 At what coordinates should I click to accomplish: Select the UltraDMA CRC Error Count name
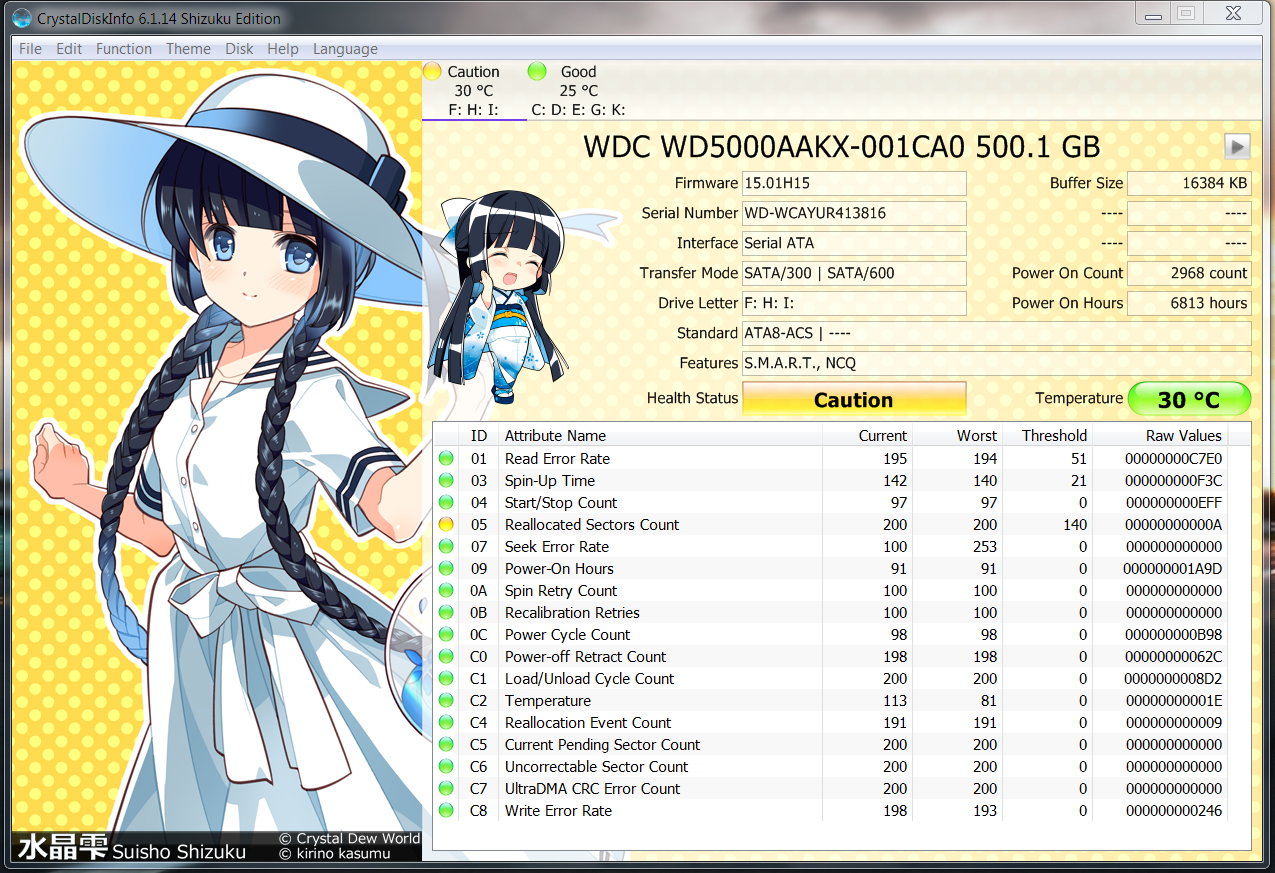[x=592, y=789]
